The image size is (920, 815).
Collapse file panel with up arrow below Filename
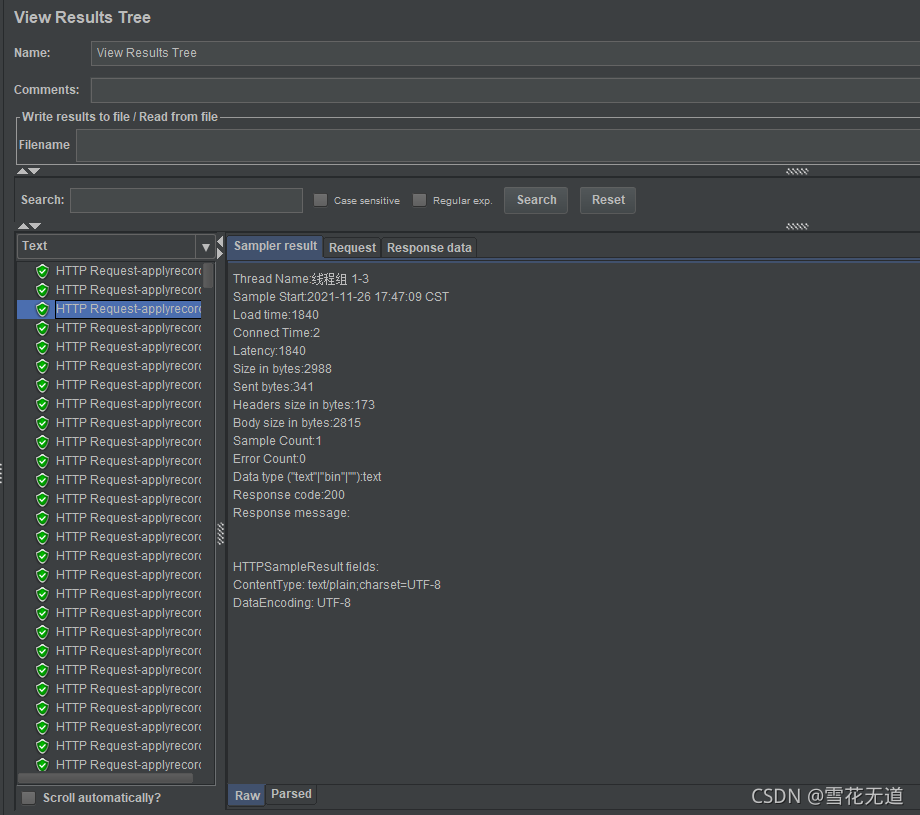[22, 171]
